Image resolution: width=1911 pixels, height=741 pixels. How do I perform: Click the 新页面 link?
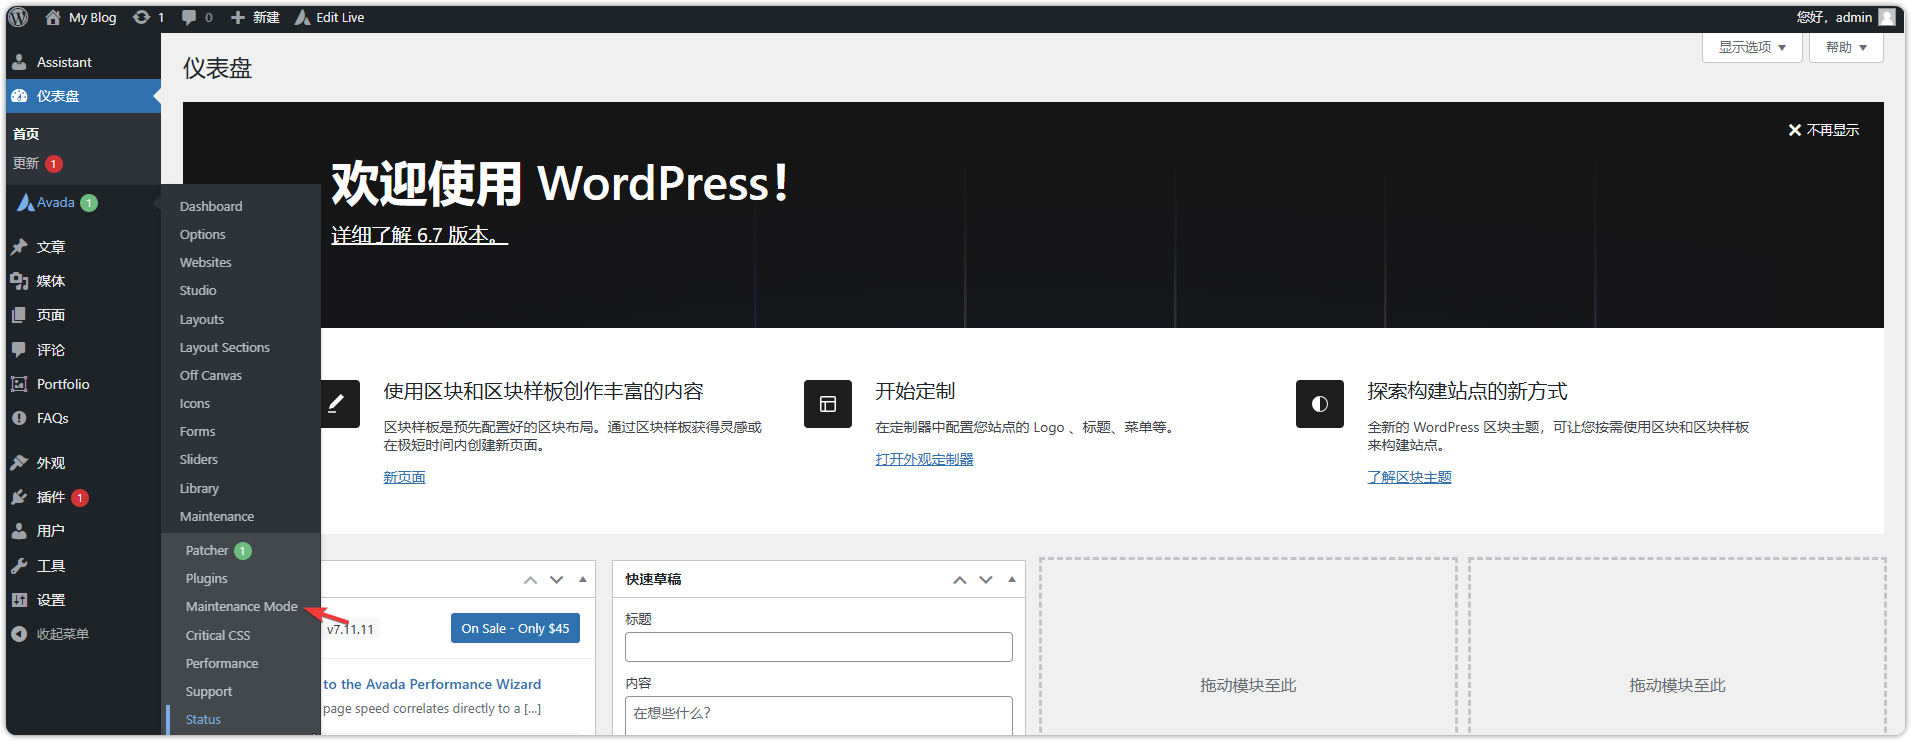click(404, 477)
